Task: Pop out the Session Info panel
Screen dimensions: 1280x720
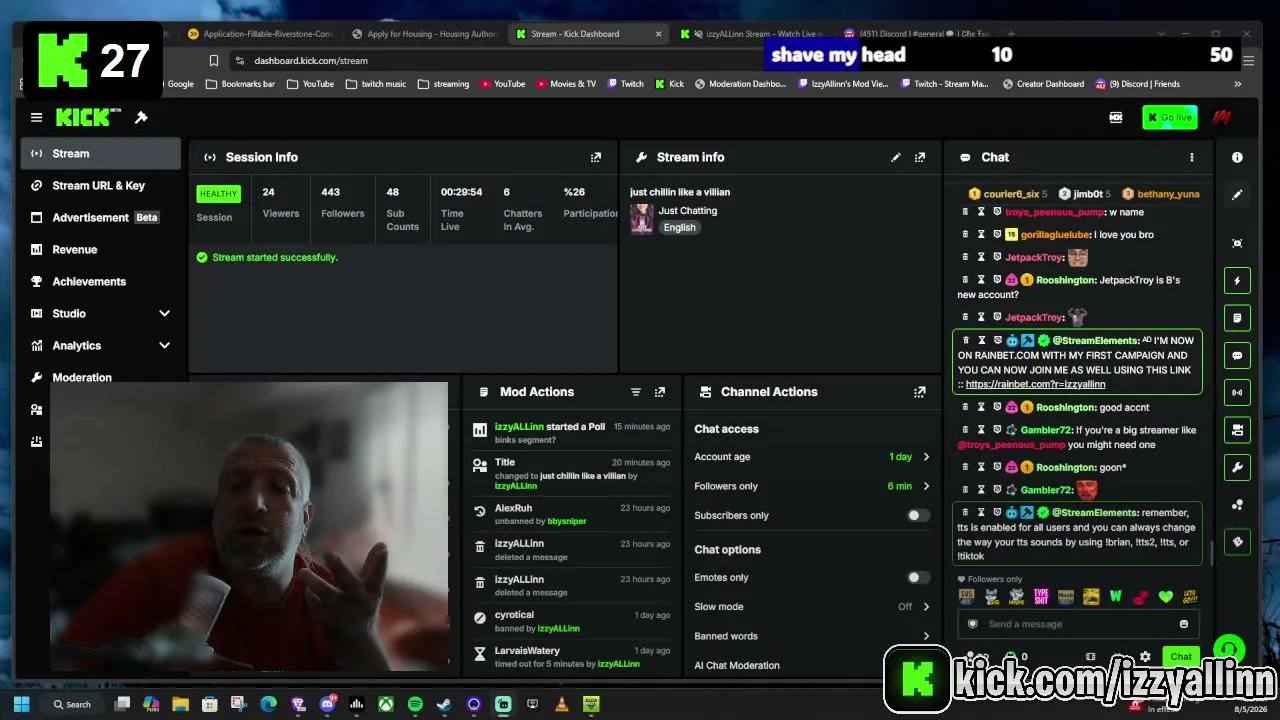Action: [596, 157]
